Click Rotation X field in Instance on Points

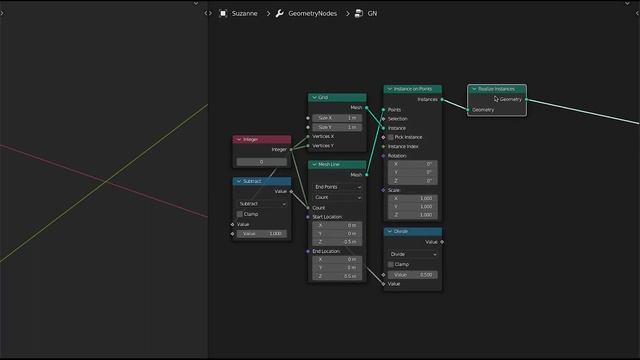413,164
